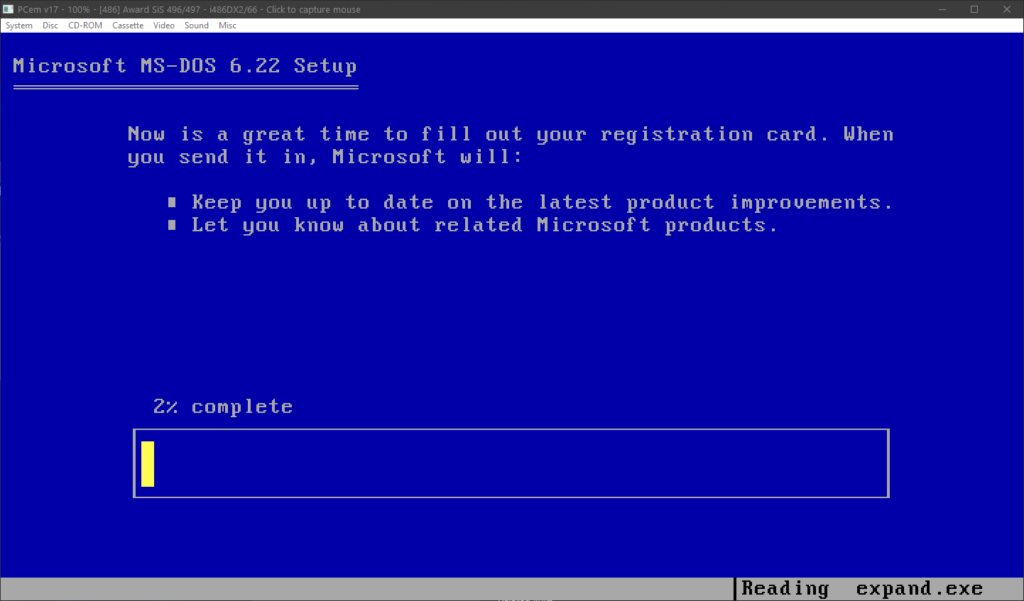Screen dimensions: 1024x601
Task: Open the CD-ROM menu
Action: [84, 25]
